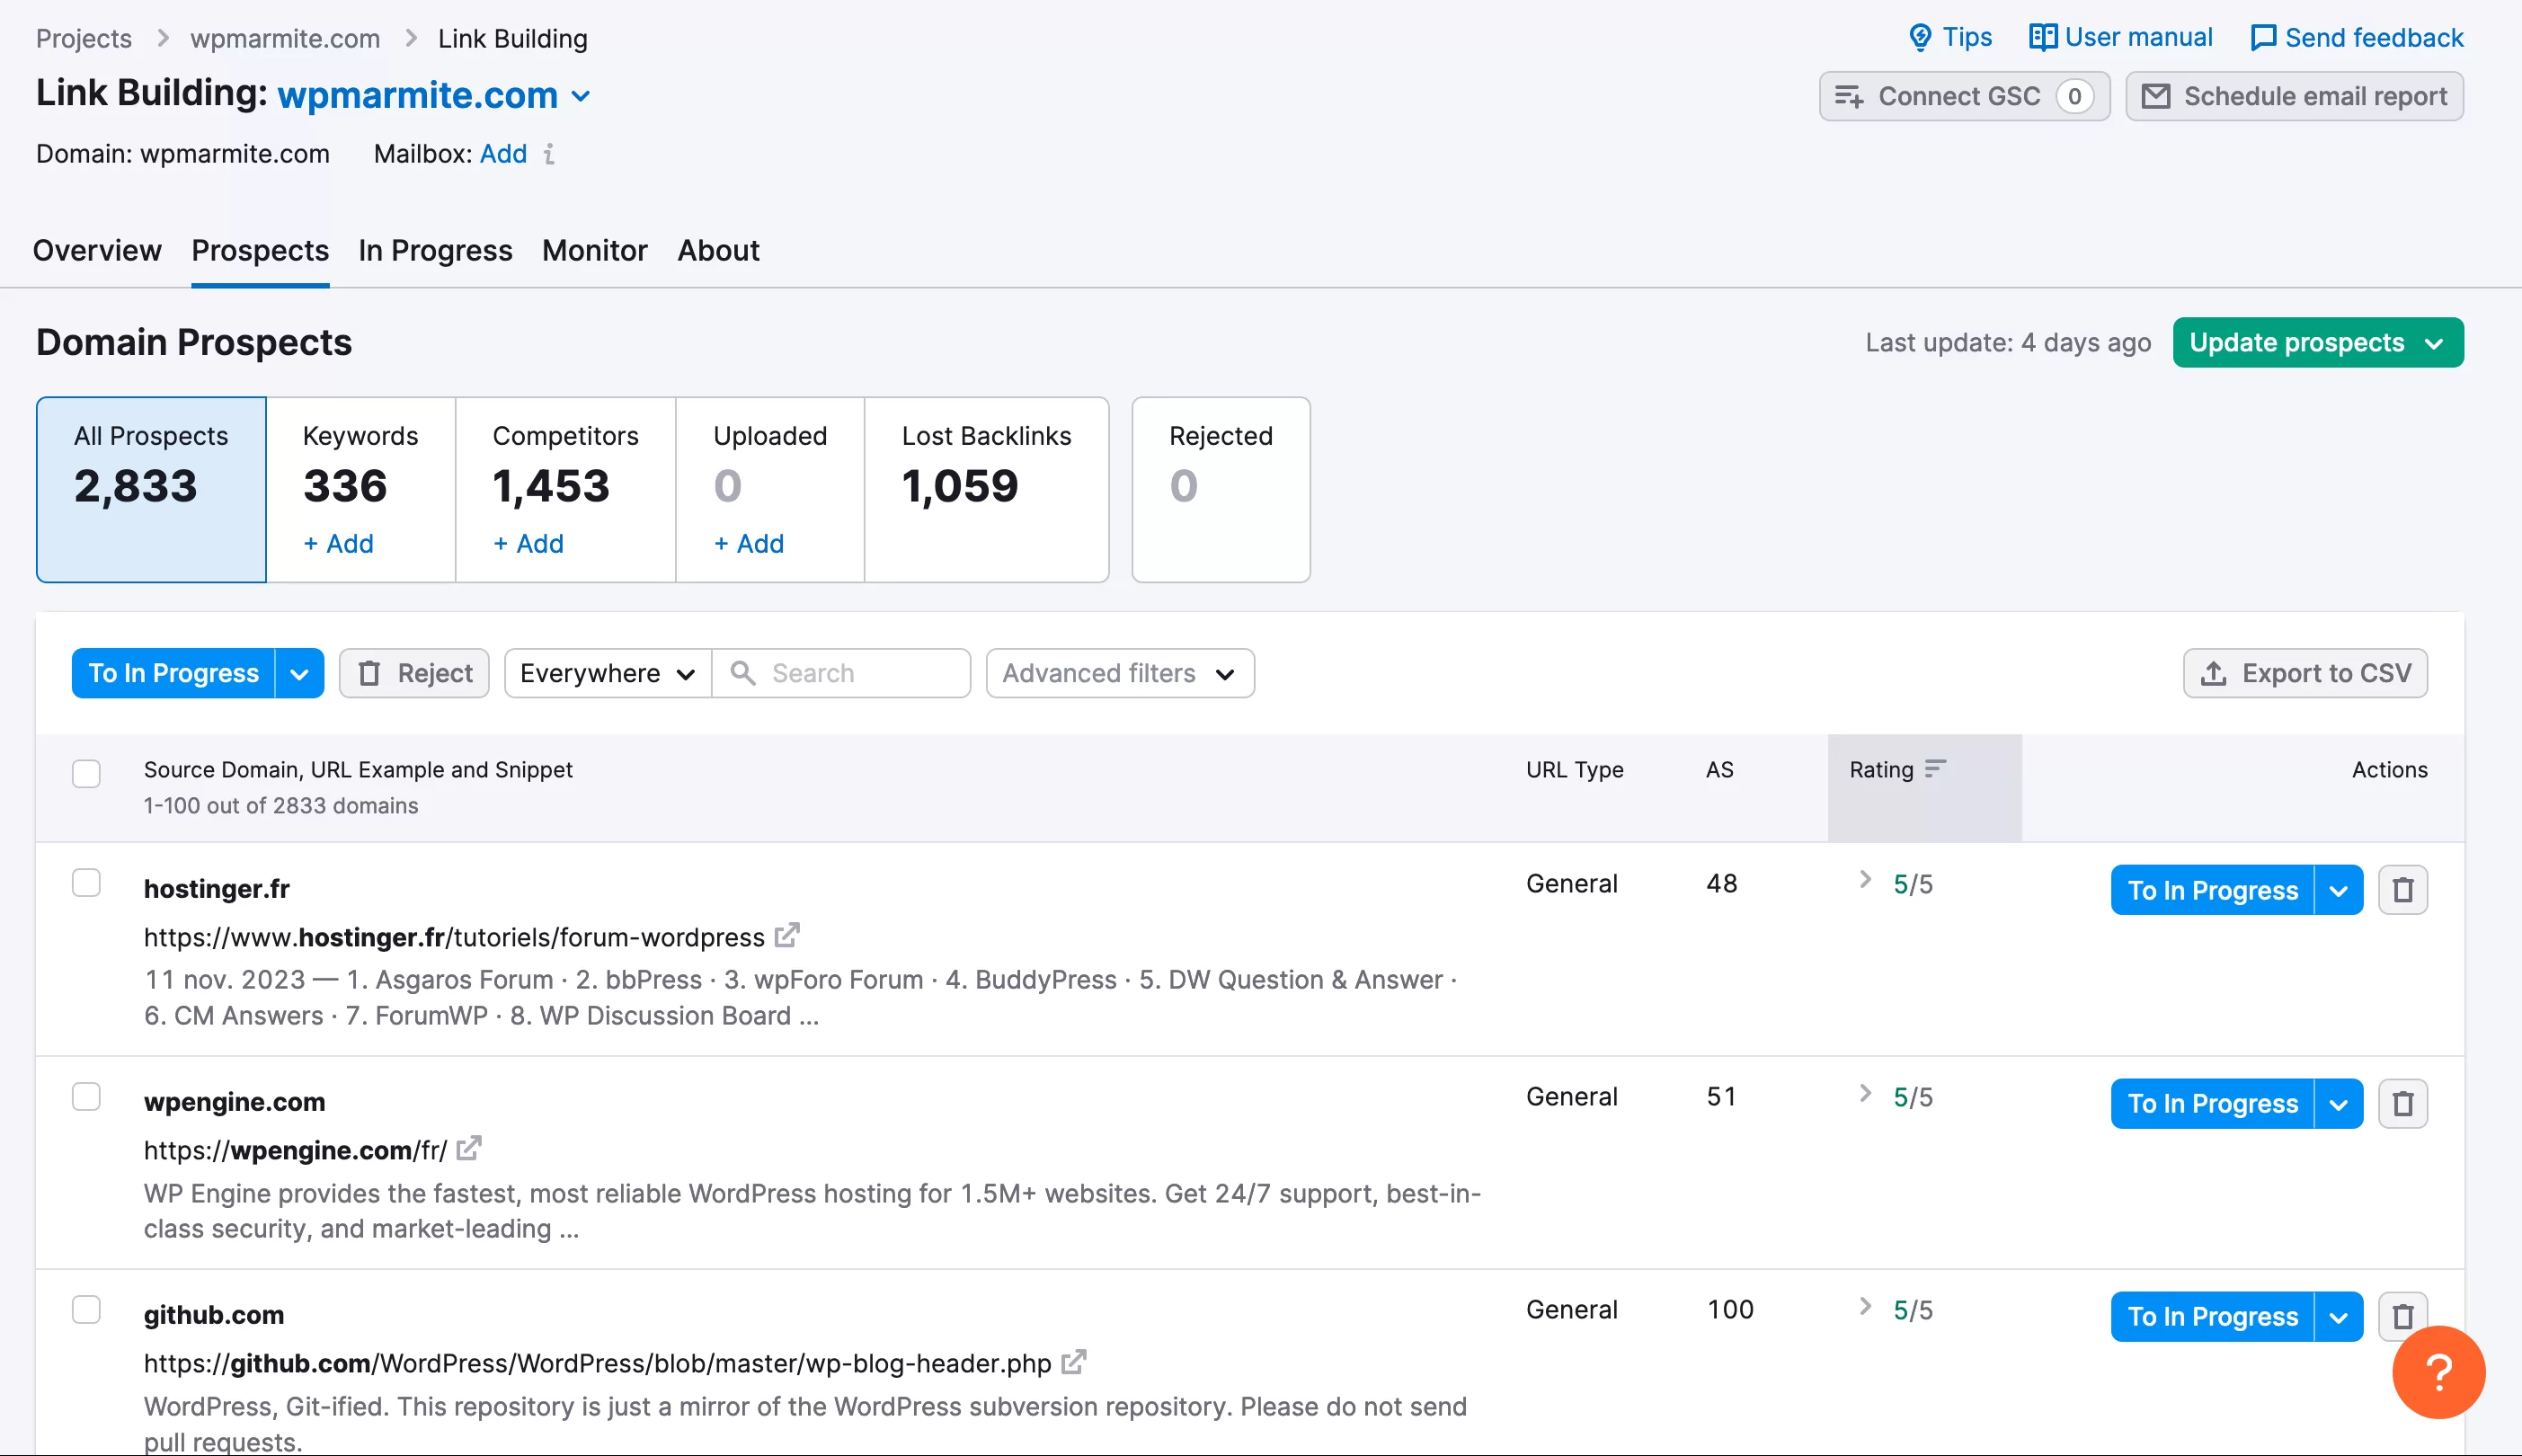Click the Reject trash/delete icon
Viewport: 2522px width, 1456px height.
point(369,672)
